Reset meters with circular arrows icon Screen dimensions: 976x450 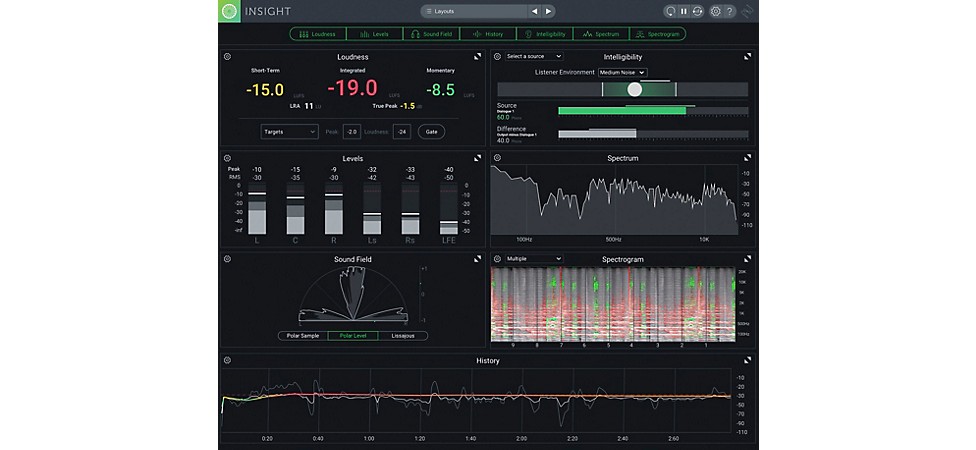click(698, 11)
